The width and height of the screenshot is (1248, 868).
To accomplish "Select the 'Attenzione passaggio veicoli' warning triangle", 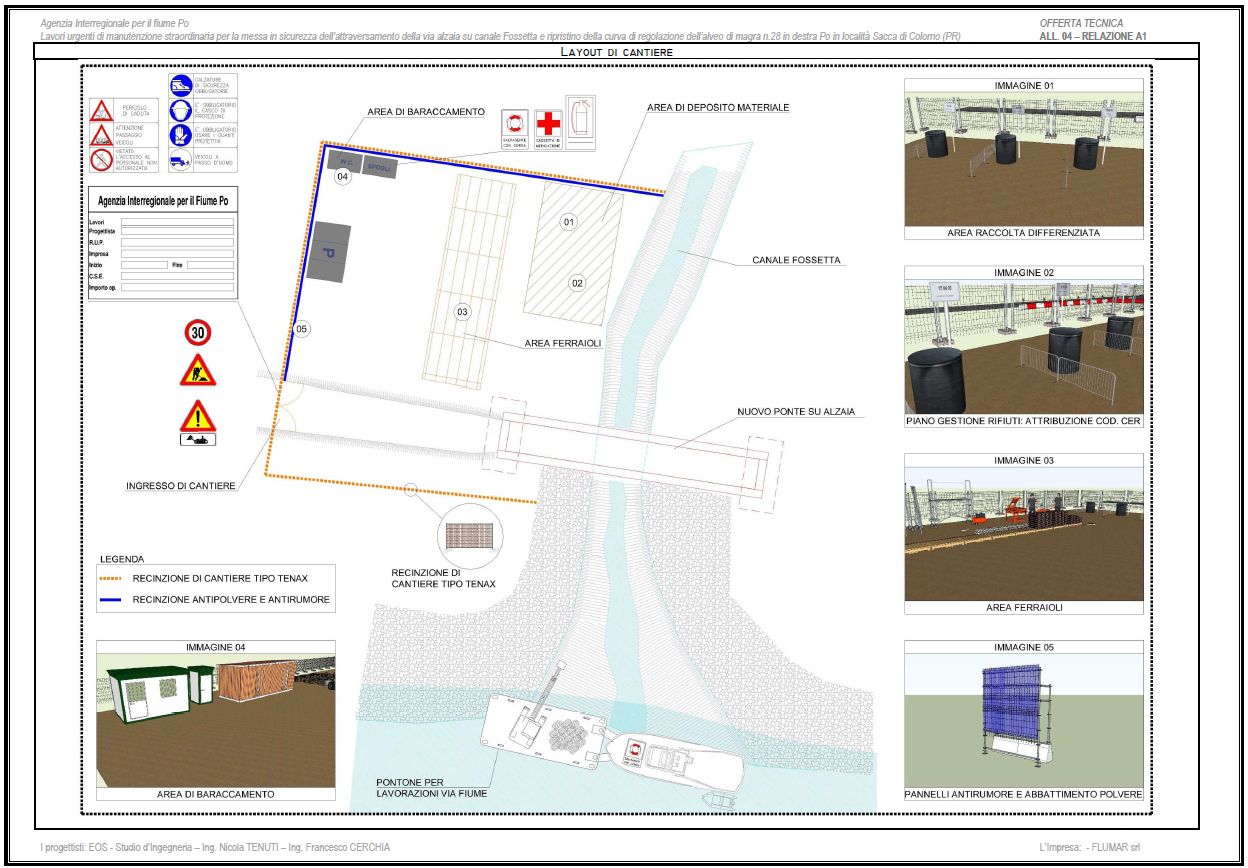I will (101, 135).
